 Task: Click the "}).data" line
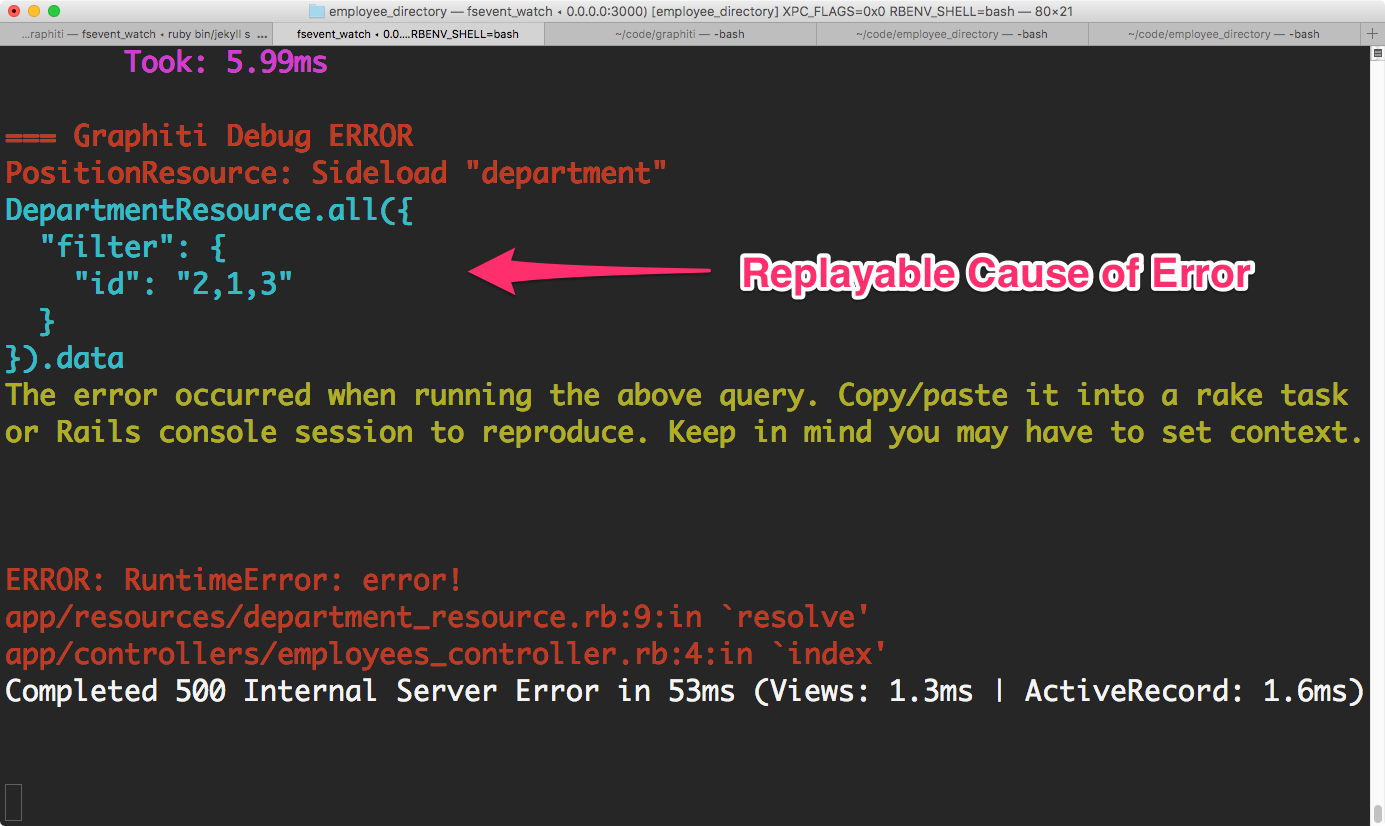click(64, 358)
